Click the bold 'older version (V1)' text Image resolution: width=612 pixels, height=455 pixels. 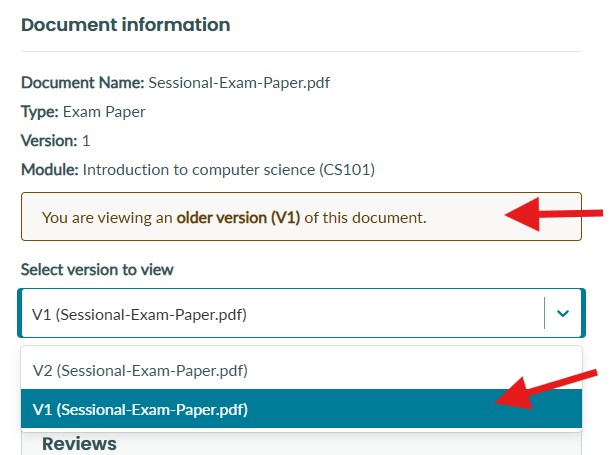click(x=238, y=217)
